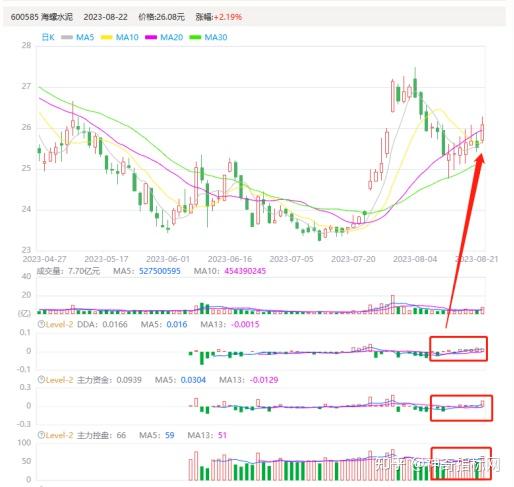Toggle the purple MA20 legend entry
The image size is (514, 487).
click(x=164, y=37)
